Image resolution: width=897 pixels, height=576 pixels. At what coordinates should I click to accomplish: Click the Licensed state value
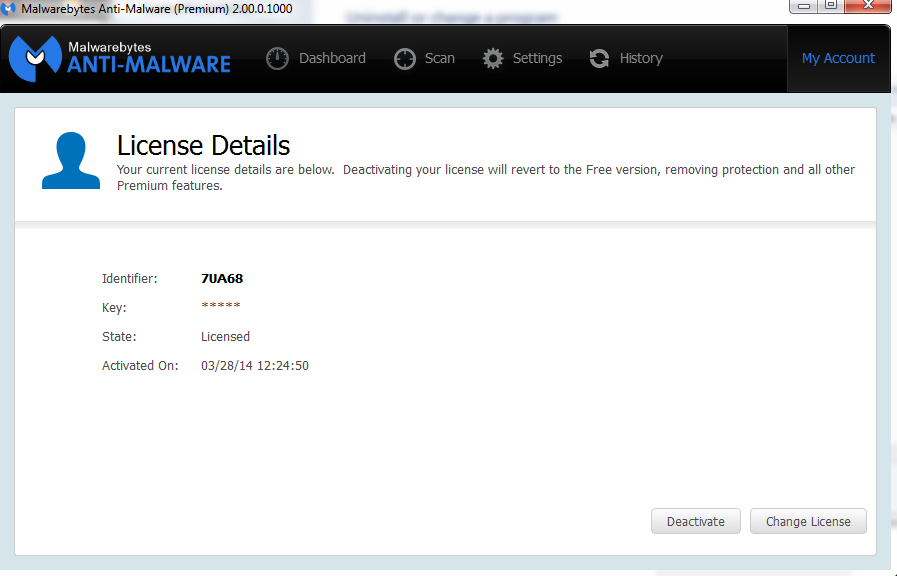[225, 336]
